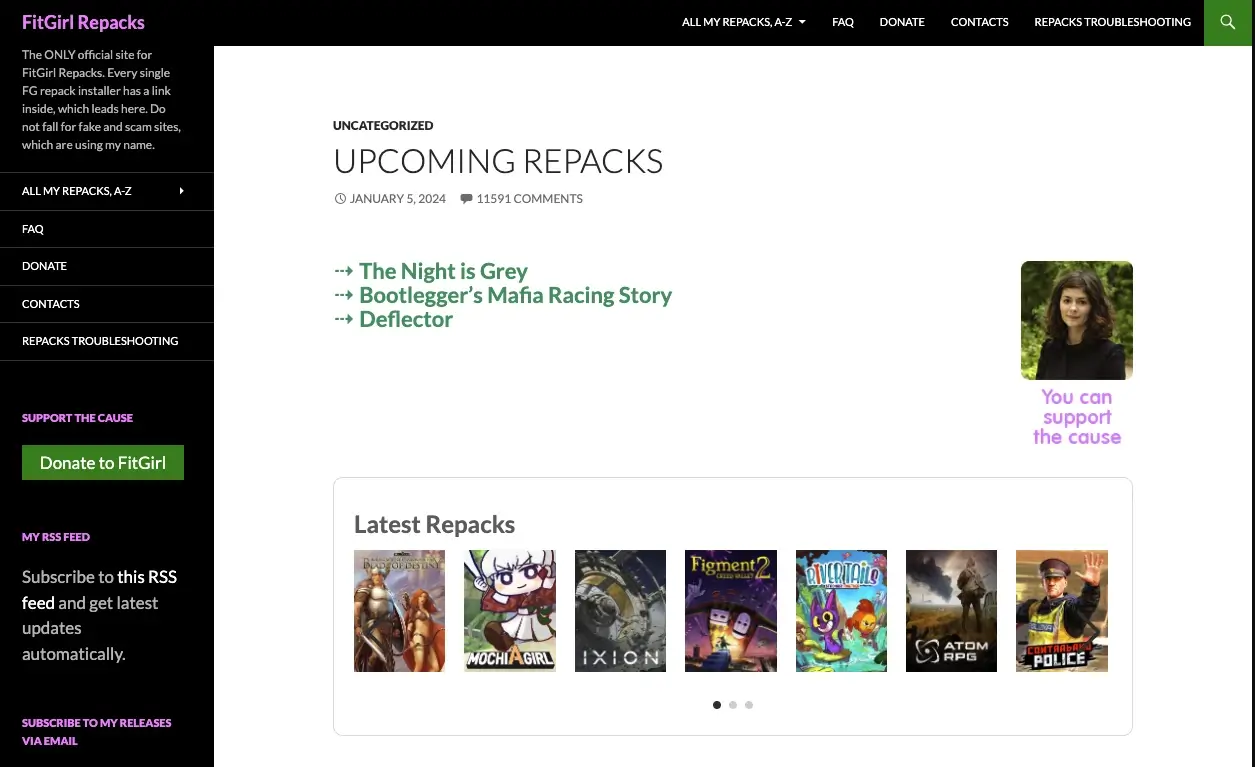Viewport: 1255px width, 767px height.
Task: Open Contacts in the left sidebar
Action: (51, 304)
